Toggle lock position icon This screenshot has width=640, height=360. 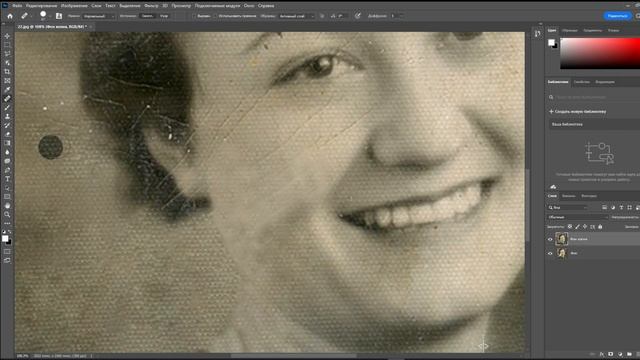(x=585, y=227)
